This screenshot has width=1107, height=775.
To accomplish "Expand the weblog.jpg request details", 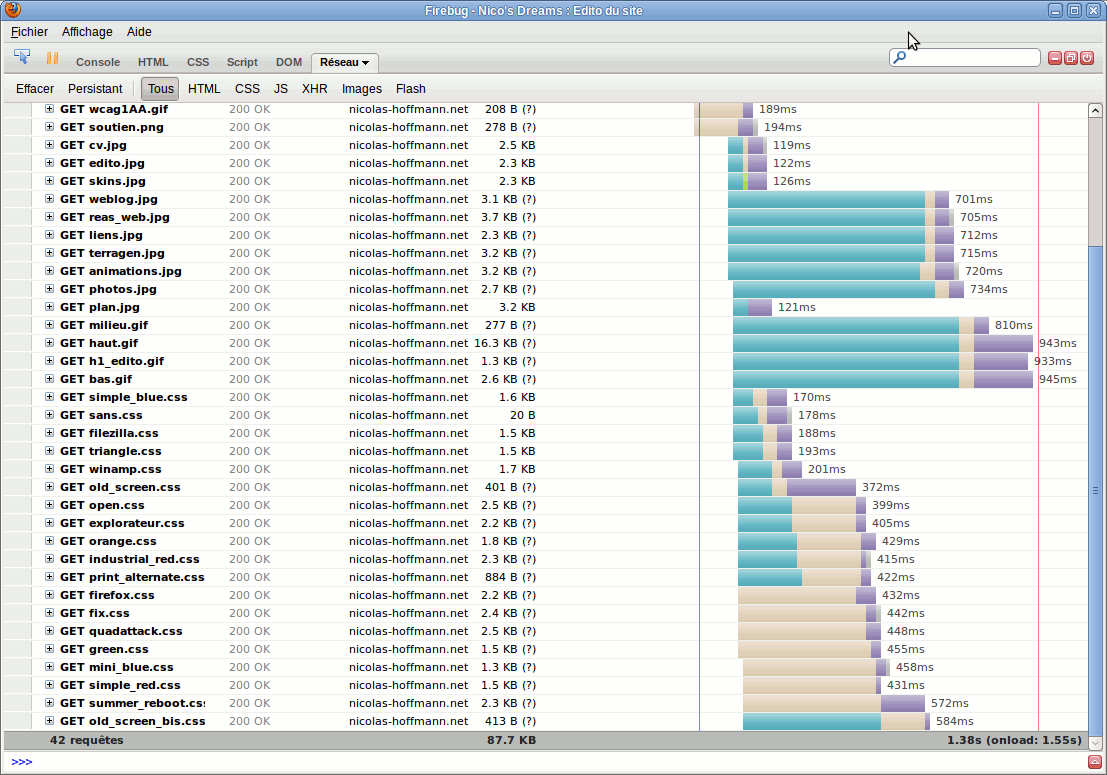I will coord(49,199).
